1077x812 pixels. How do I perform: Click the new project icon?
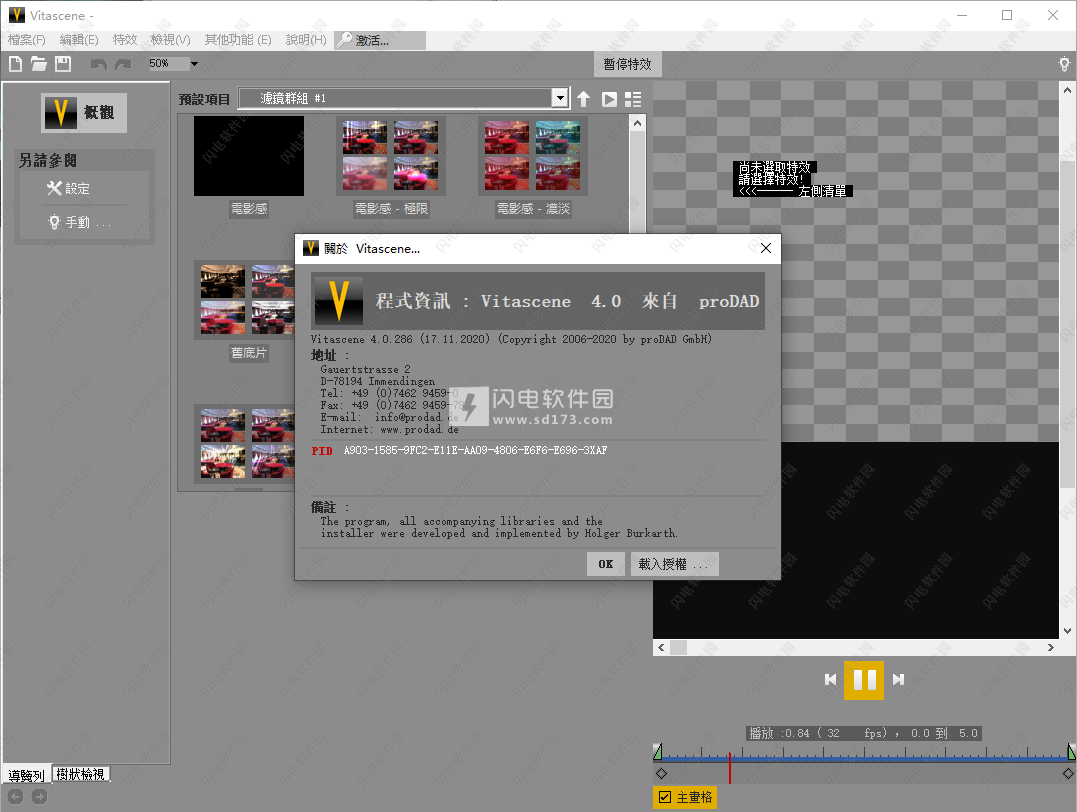pos(15,64)
